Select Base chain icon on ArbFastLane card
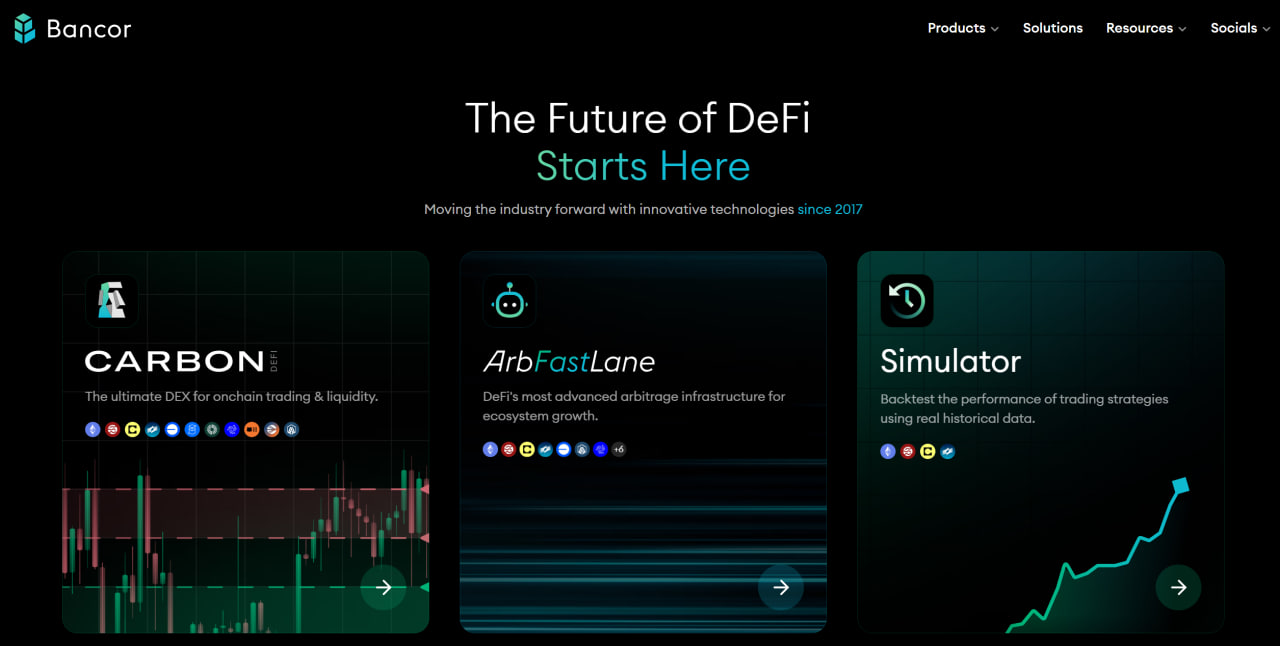Screen dimensions: 1280x646 click(563, 449)
